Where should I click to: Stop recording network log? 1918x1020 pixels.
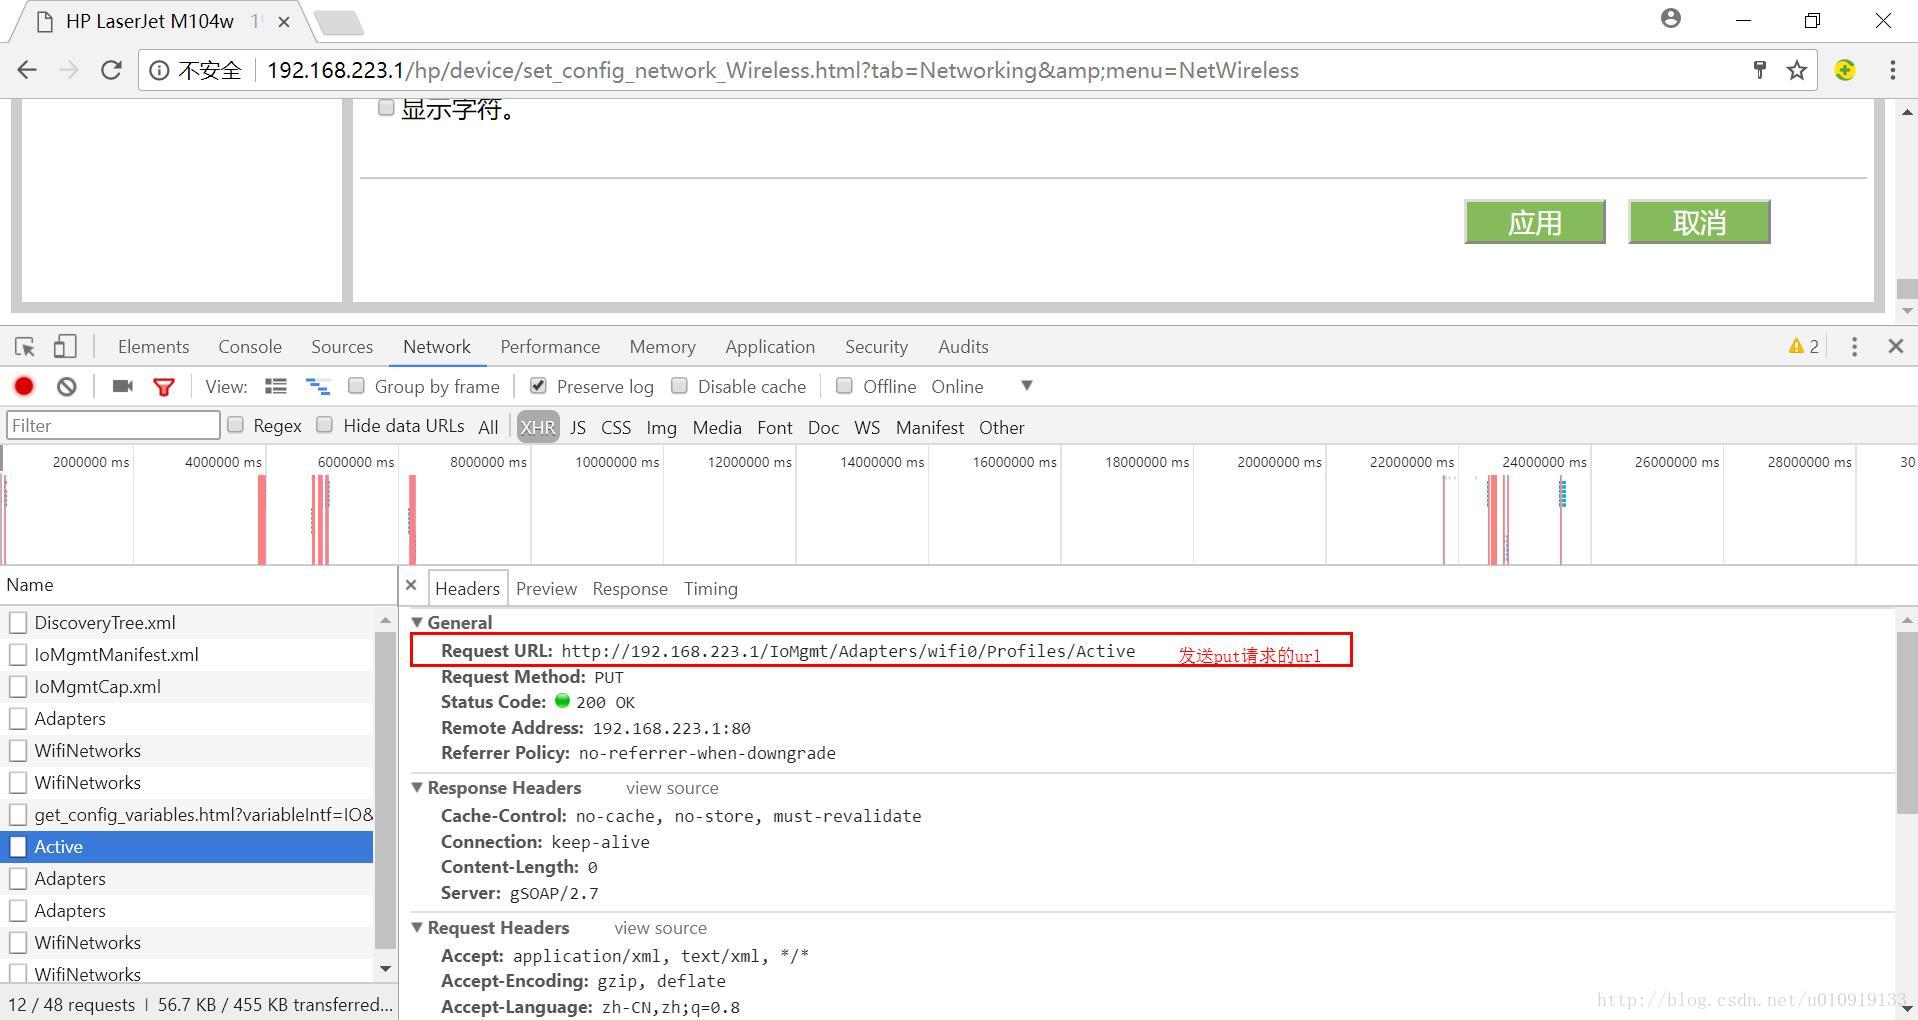coord(24,386)
